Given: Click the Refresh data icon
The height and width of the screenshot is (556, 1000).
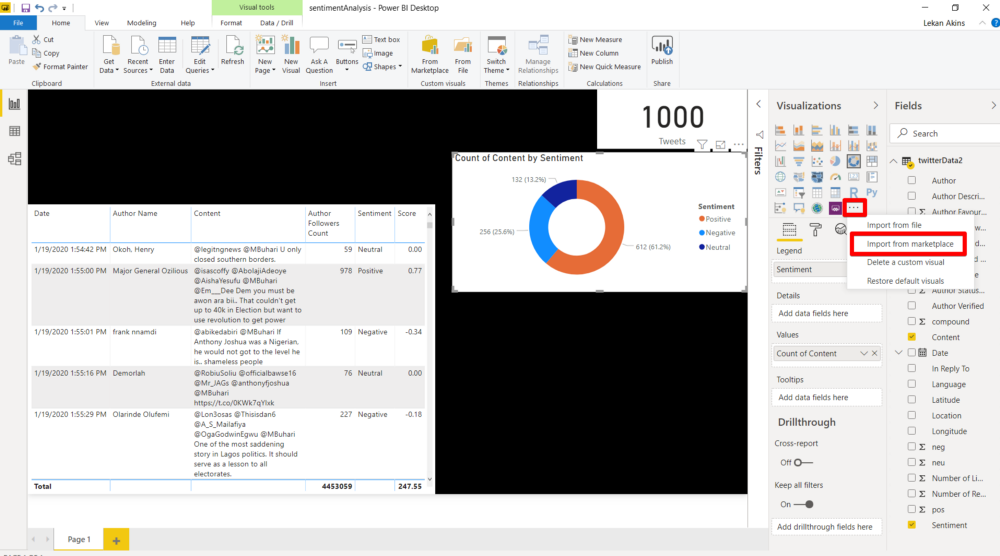Looking at the screenshot, I should [233, 47].
